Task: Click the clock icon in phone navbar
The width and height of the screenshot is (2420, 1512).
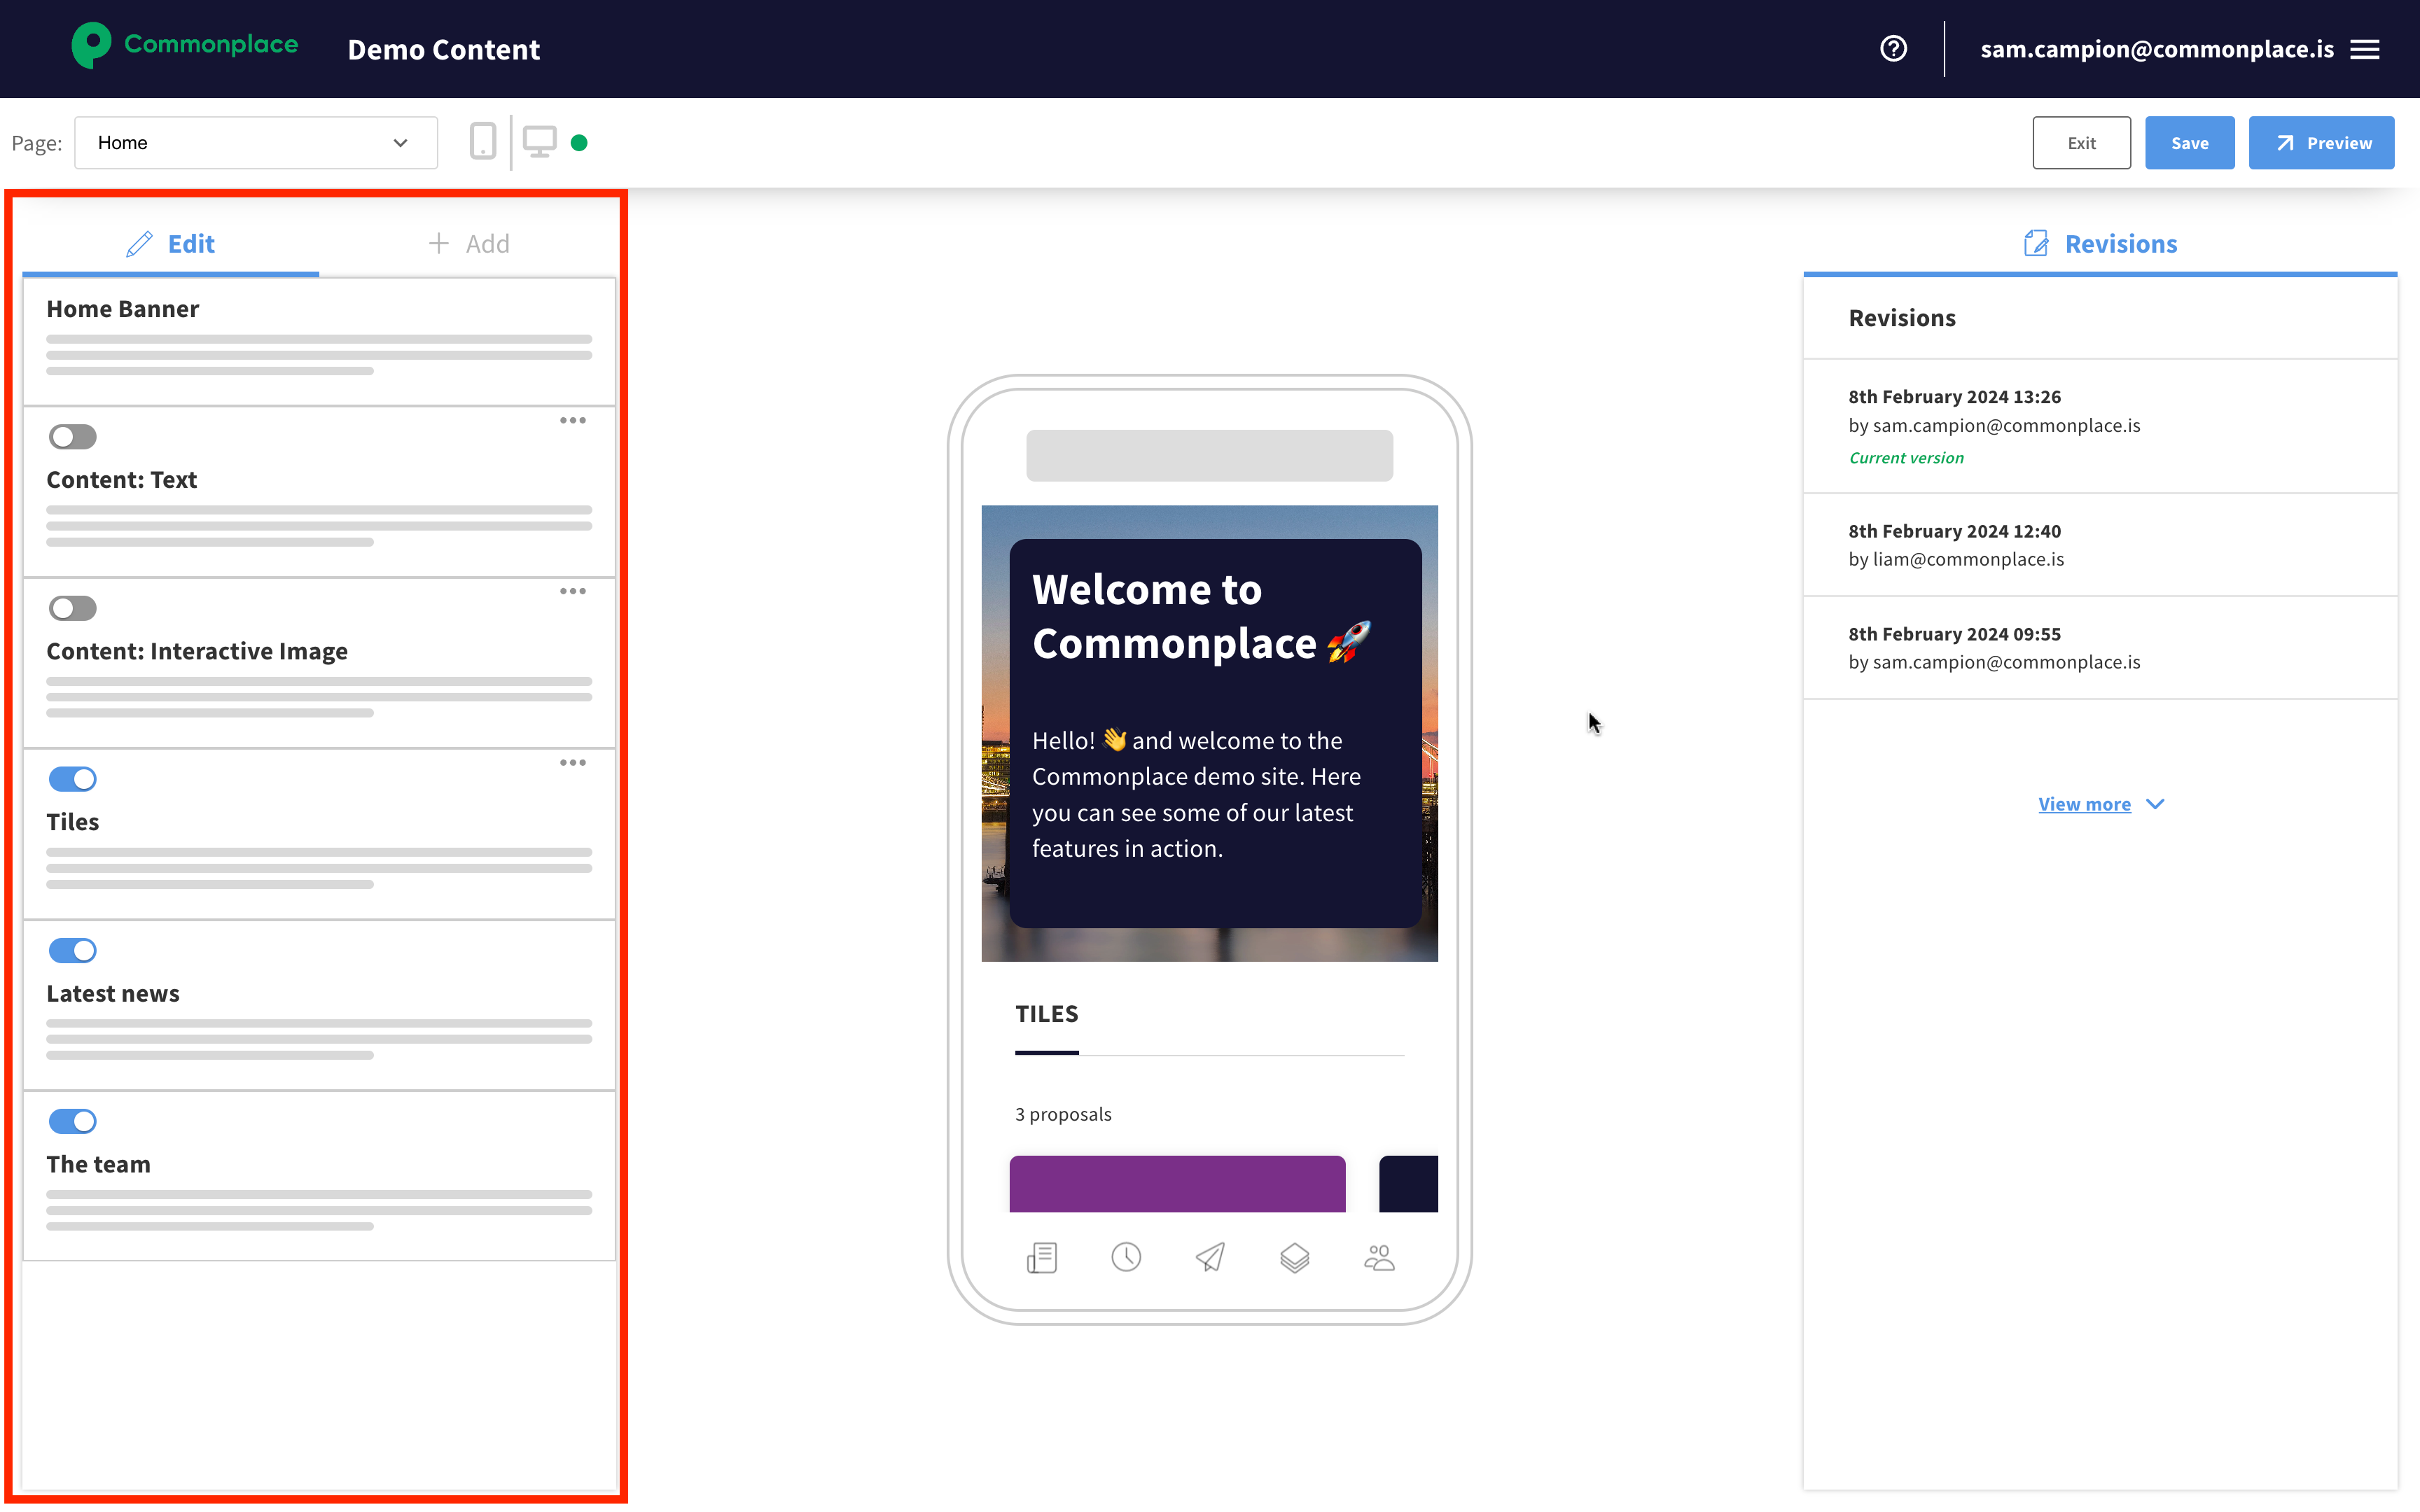Action: (1126, 1257)
